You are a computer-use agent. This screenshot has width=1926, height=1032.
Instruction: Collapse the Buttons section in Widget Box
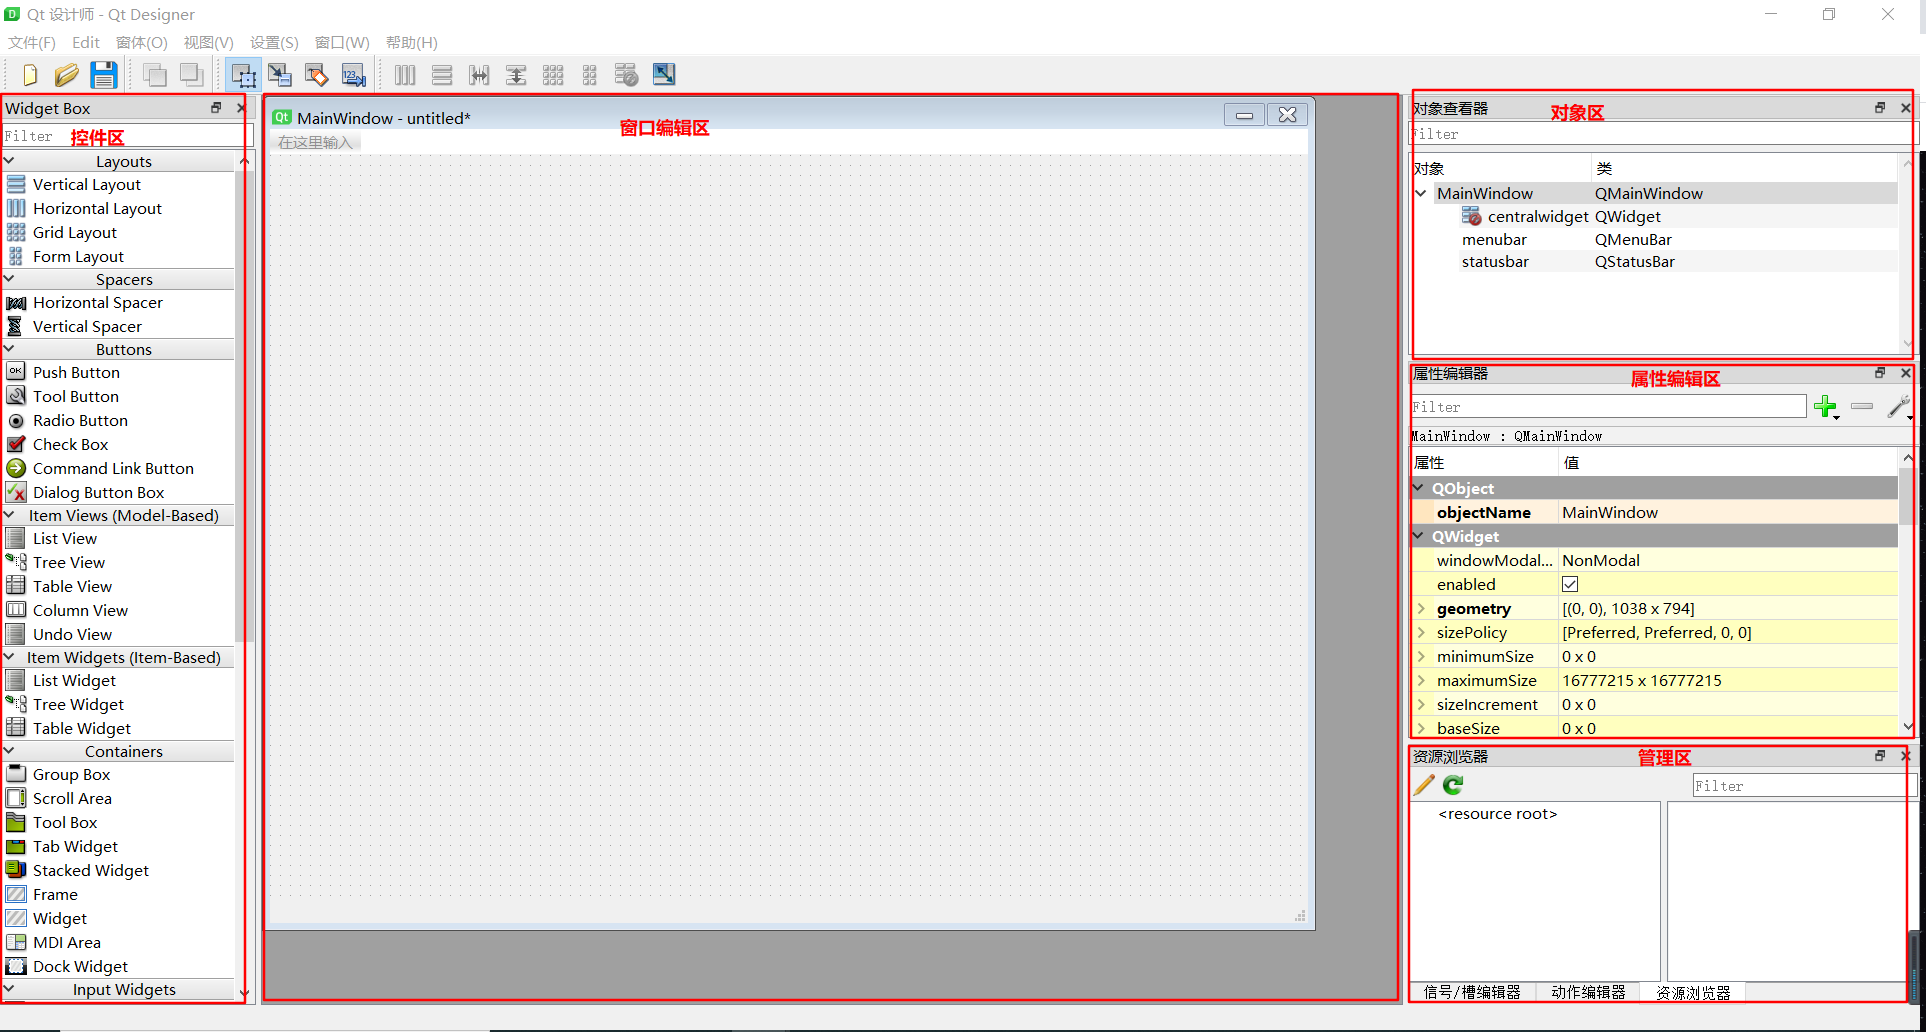[x=10, y=349]
